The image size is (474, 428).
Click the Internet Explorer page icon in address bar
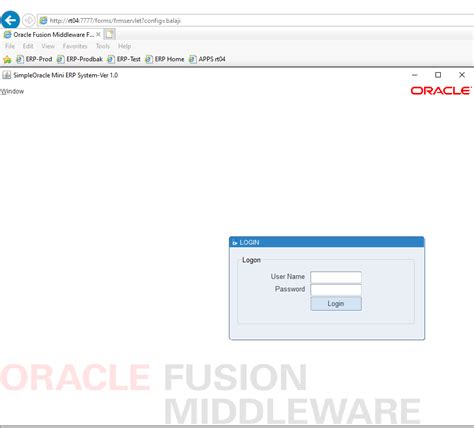[x=43, y=21]
